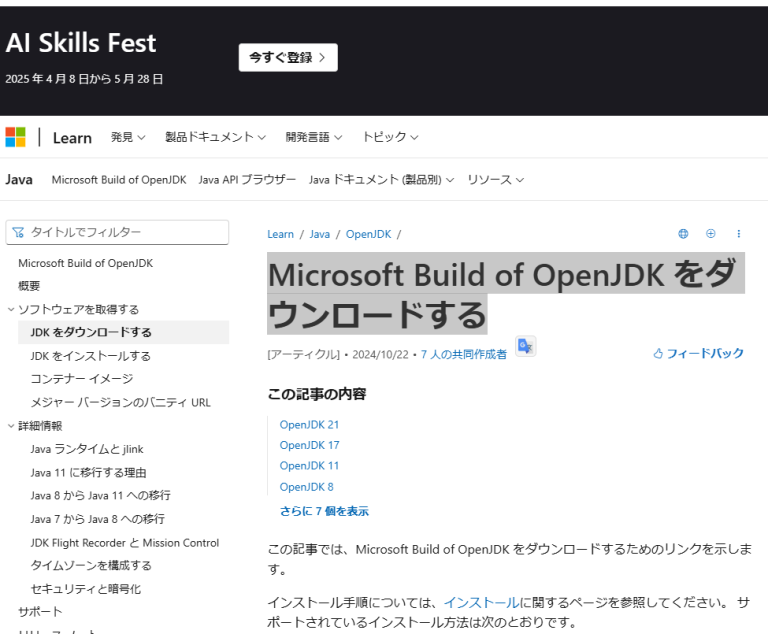Click the Learn site title
Viewport: 768px width, 634px height.
click(x=72, y=138)
